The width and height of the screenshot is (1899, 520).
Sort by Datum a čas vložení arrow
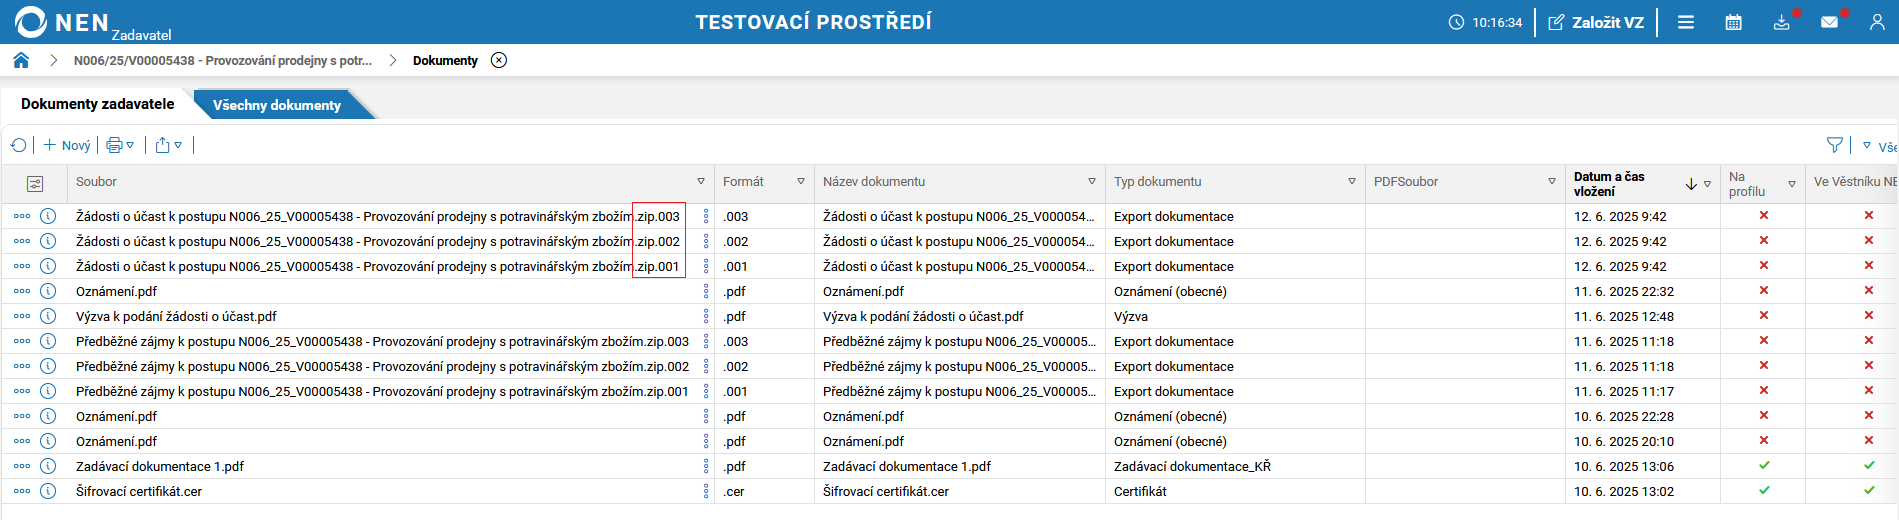1691,184
